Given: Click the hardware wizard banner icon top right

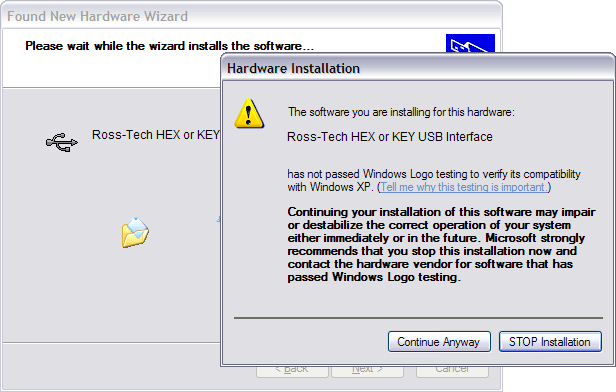Looking at the screenshot, I should (x=470, y=43).
